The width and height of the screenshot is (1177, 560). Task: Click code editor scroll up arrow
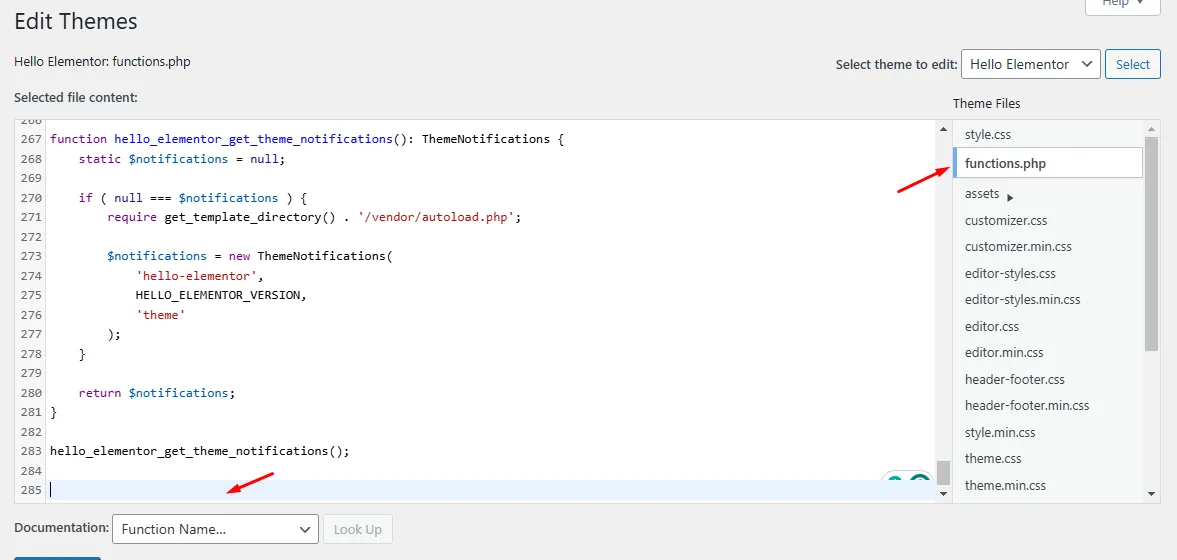[x=944, y=129]
